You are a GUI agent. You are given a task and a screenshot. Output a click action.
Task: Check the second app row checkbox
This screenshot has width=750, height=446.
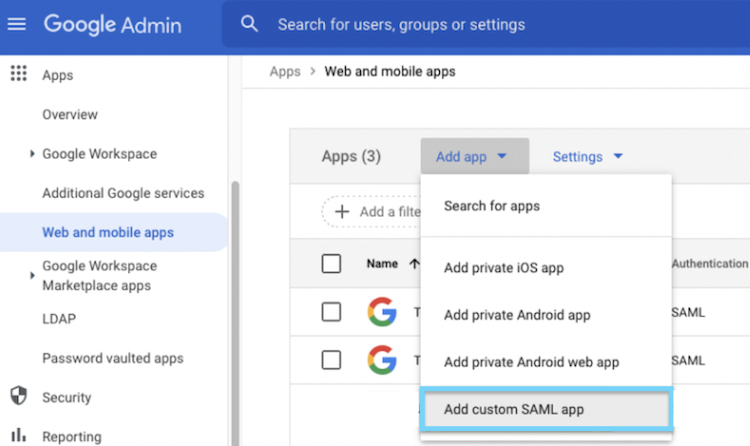click(331, 360)
